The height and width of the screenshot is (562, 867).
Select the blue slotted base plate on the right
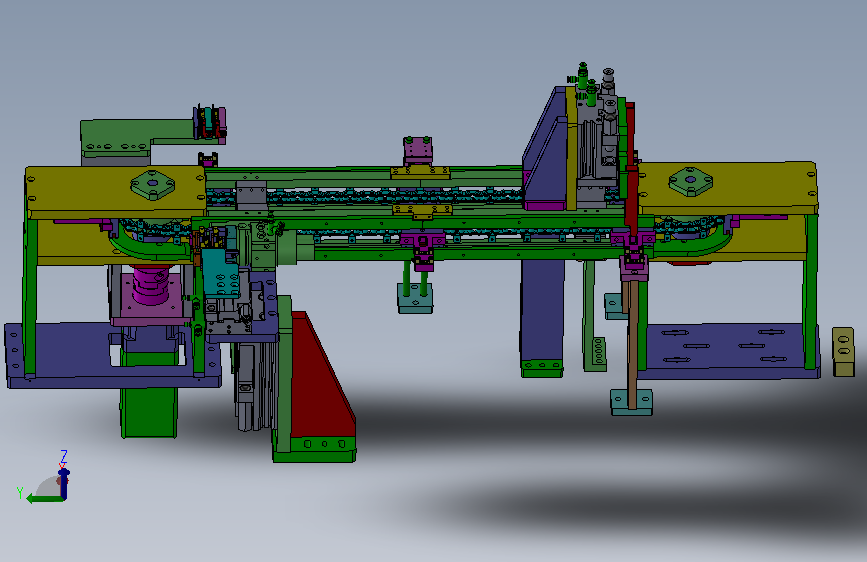(x=729, y=351)
